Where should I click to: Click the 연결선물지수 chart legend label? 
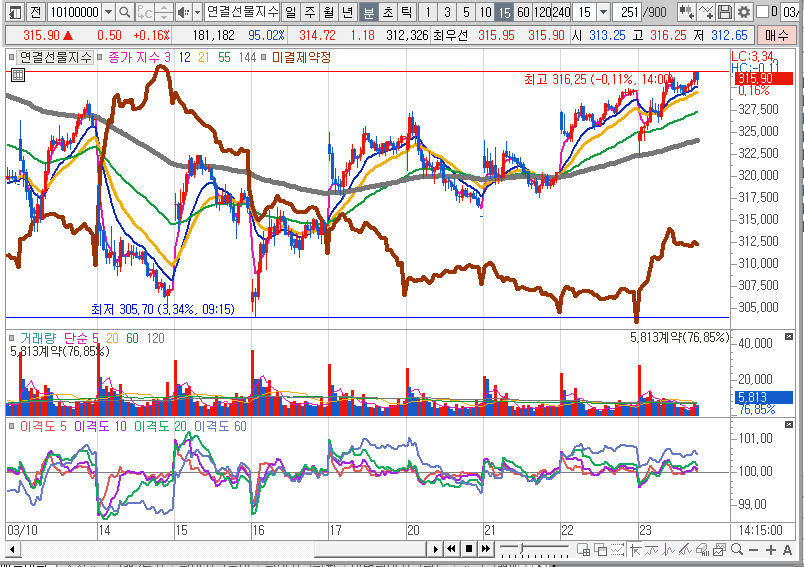click(55, 57)
